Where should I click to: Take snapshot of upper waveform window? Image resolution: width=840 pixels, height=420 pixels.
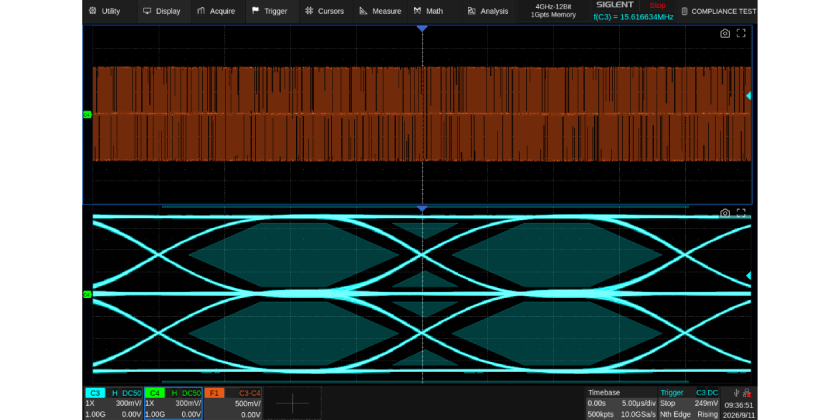[725, 34]
